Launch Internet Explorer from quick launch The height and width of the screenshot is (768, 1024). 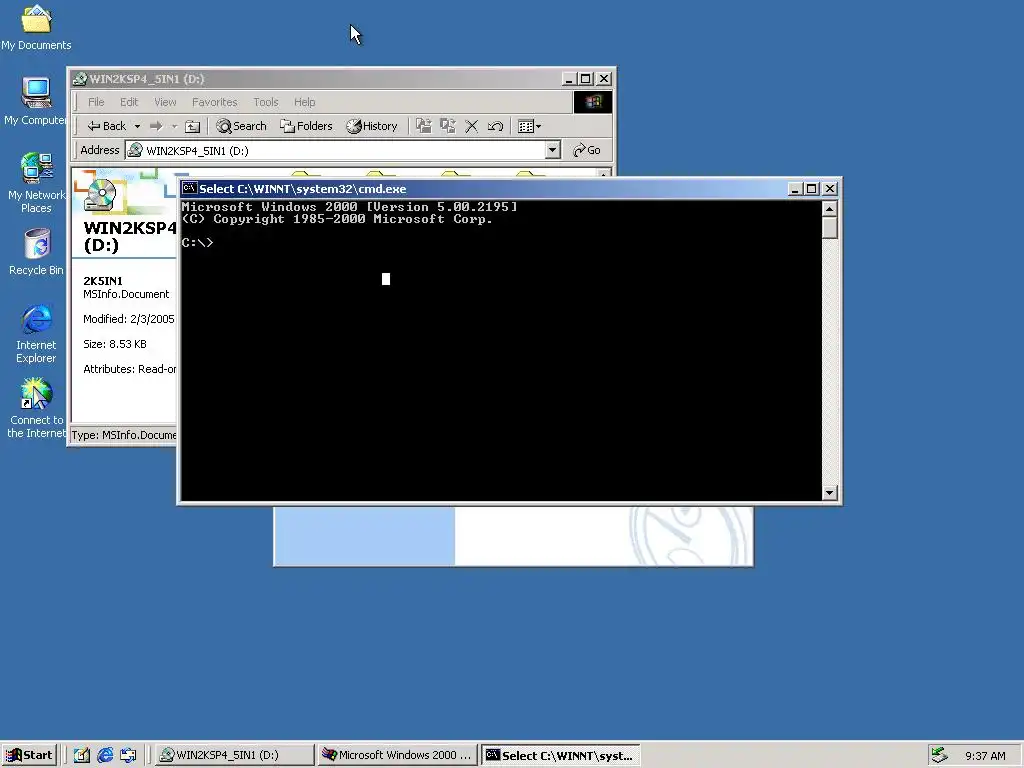click(x=104, y=755)
